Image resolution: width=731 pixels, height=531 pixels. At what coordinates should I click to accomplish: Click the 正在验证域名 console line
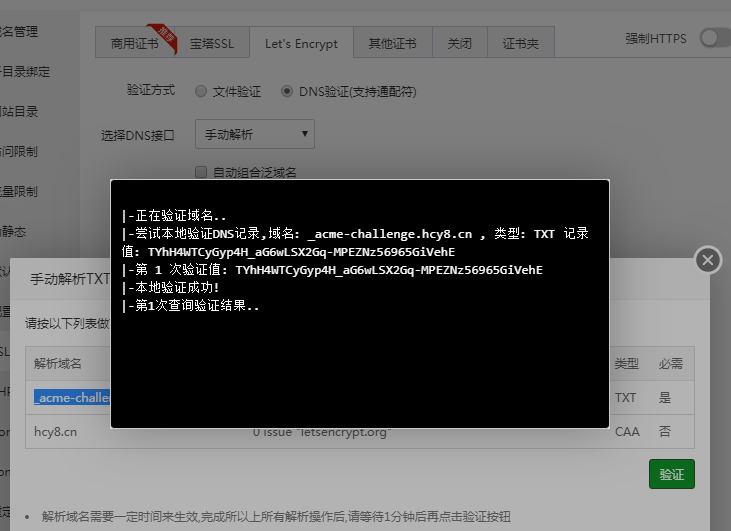(x=174, y=215)
